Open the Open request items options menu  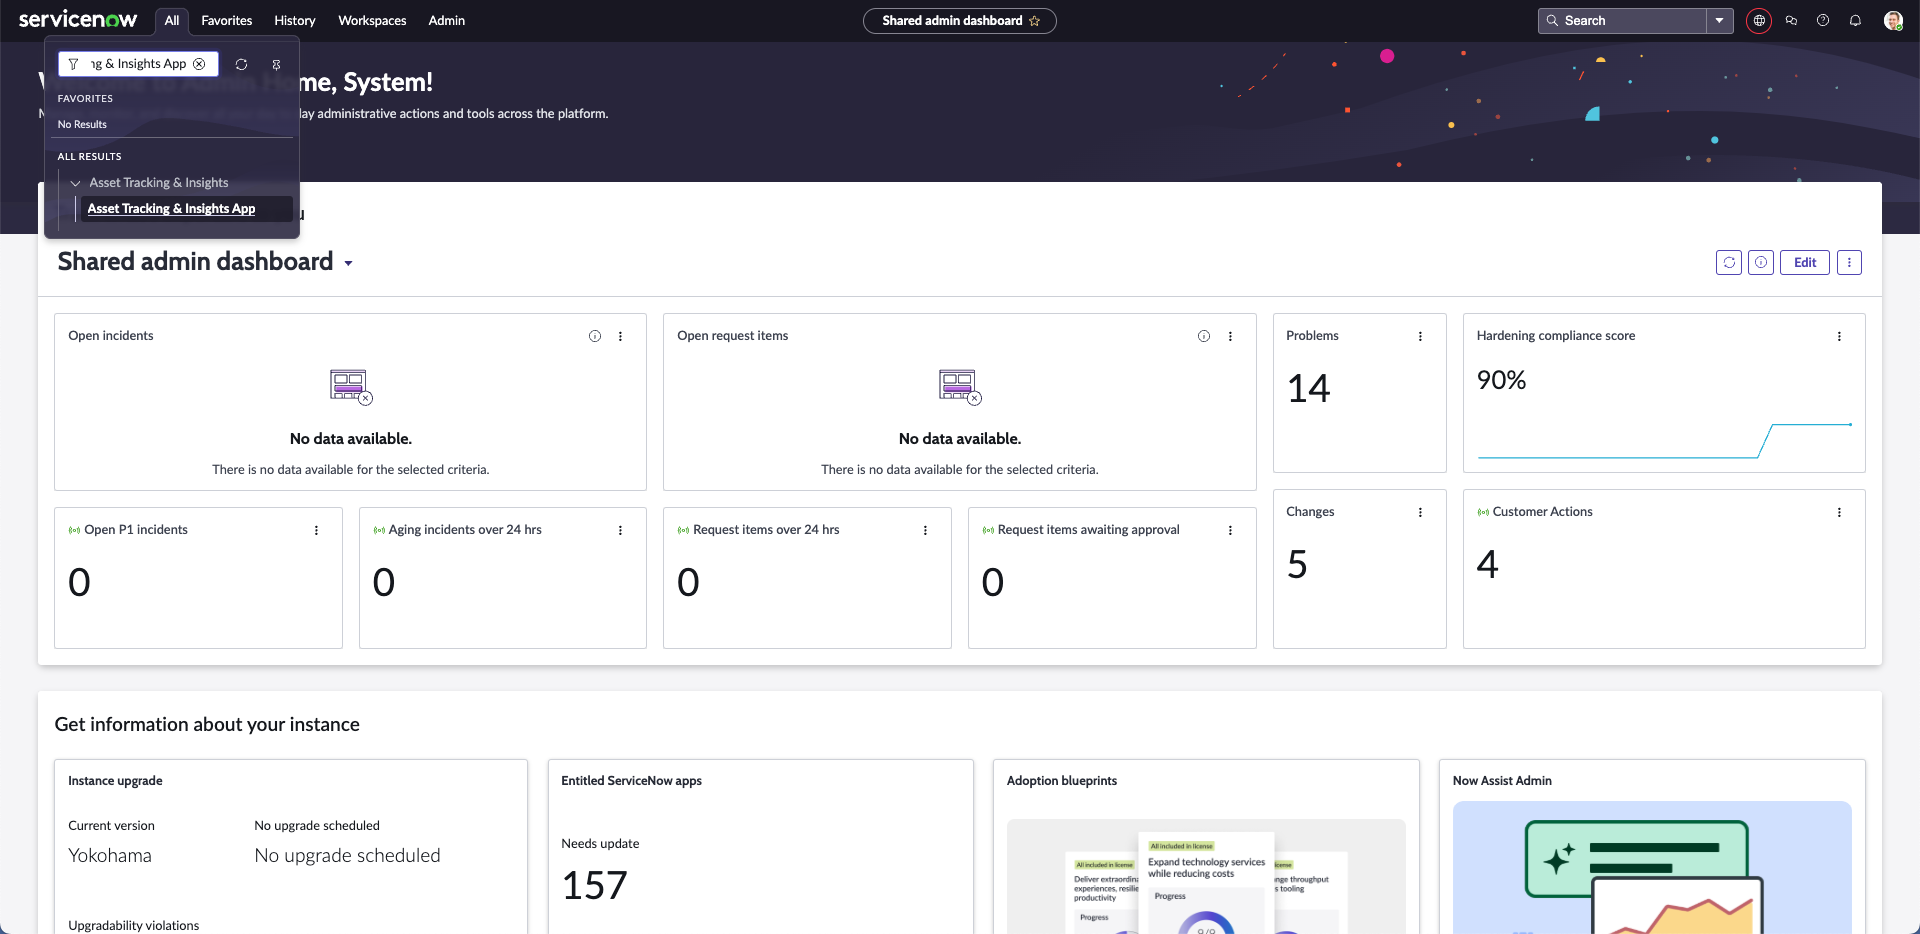(x=1230, y=336)
